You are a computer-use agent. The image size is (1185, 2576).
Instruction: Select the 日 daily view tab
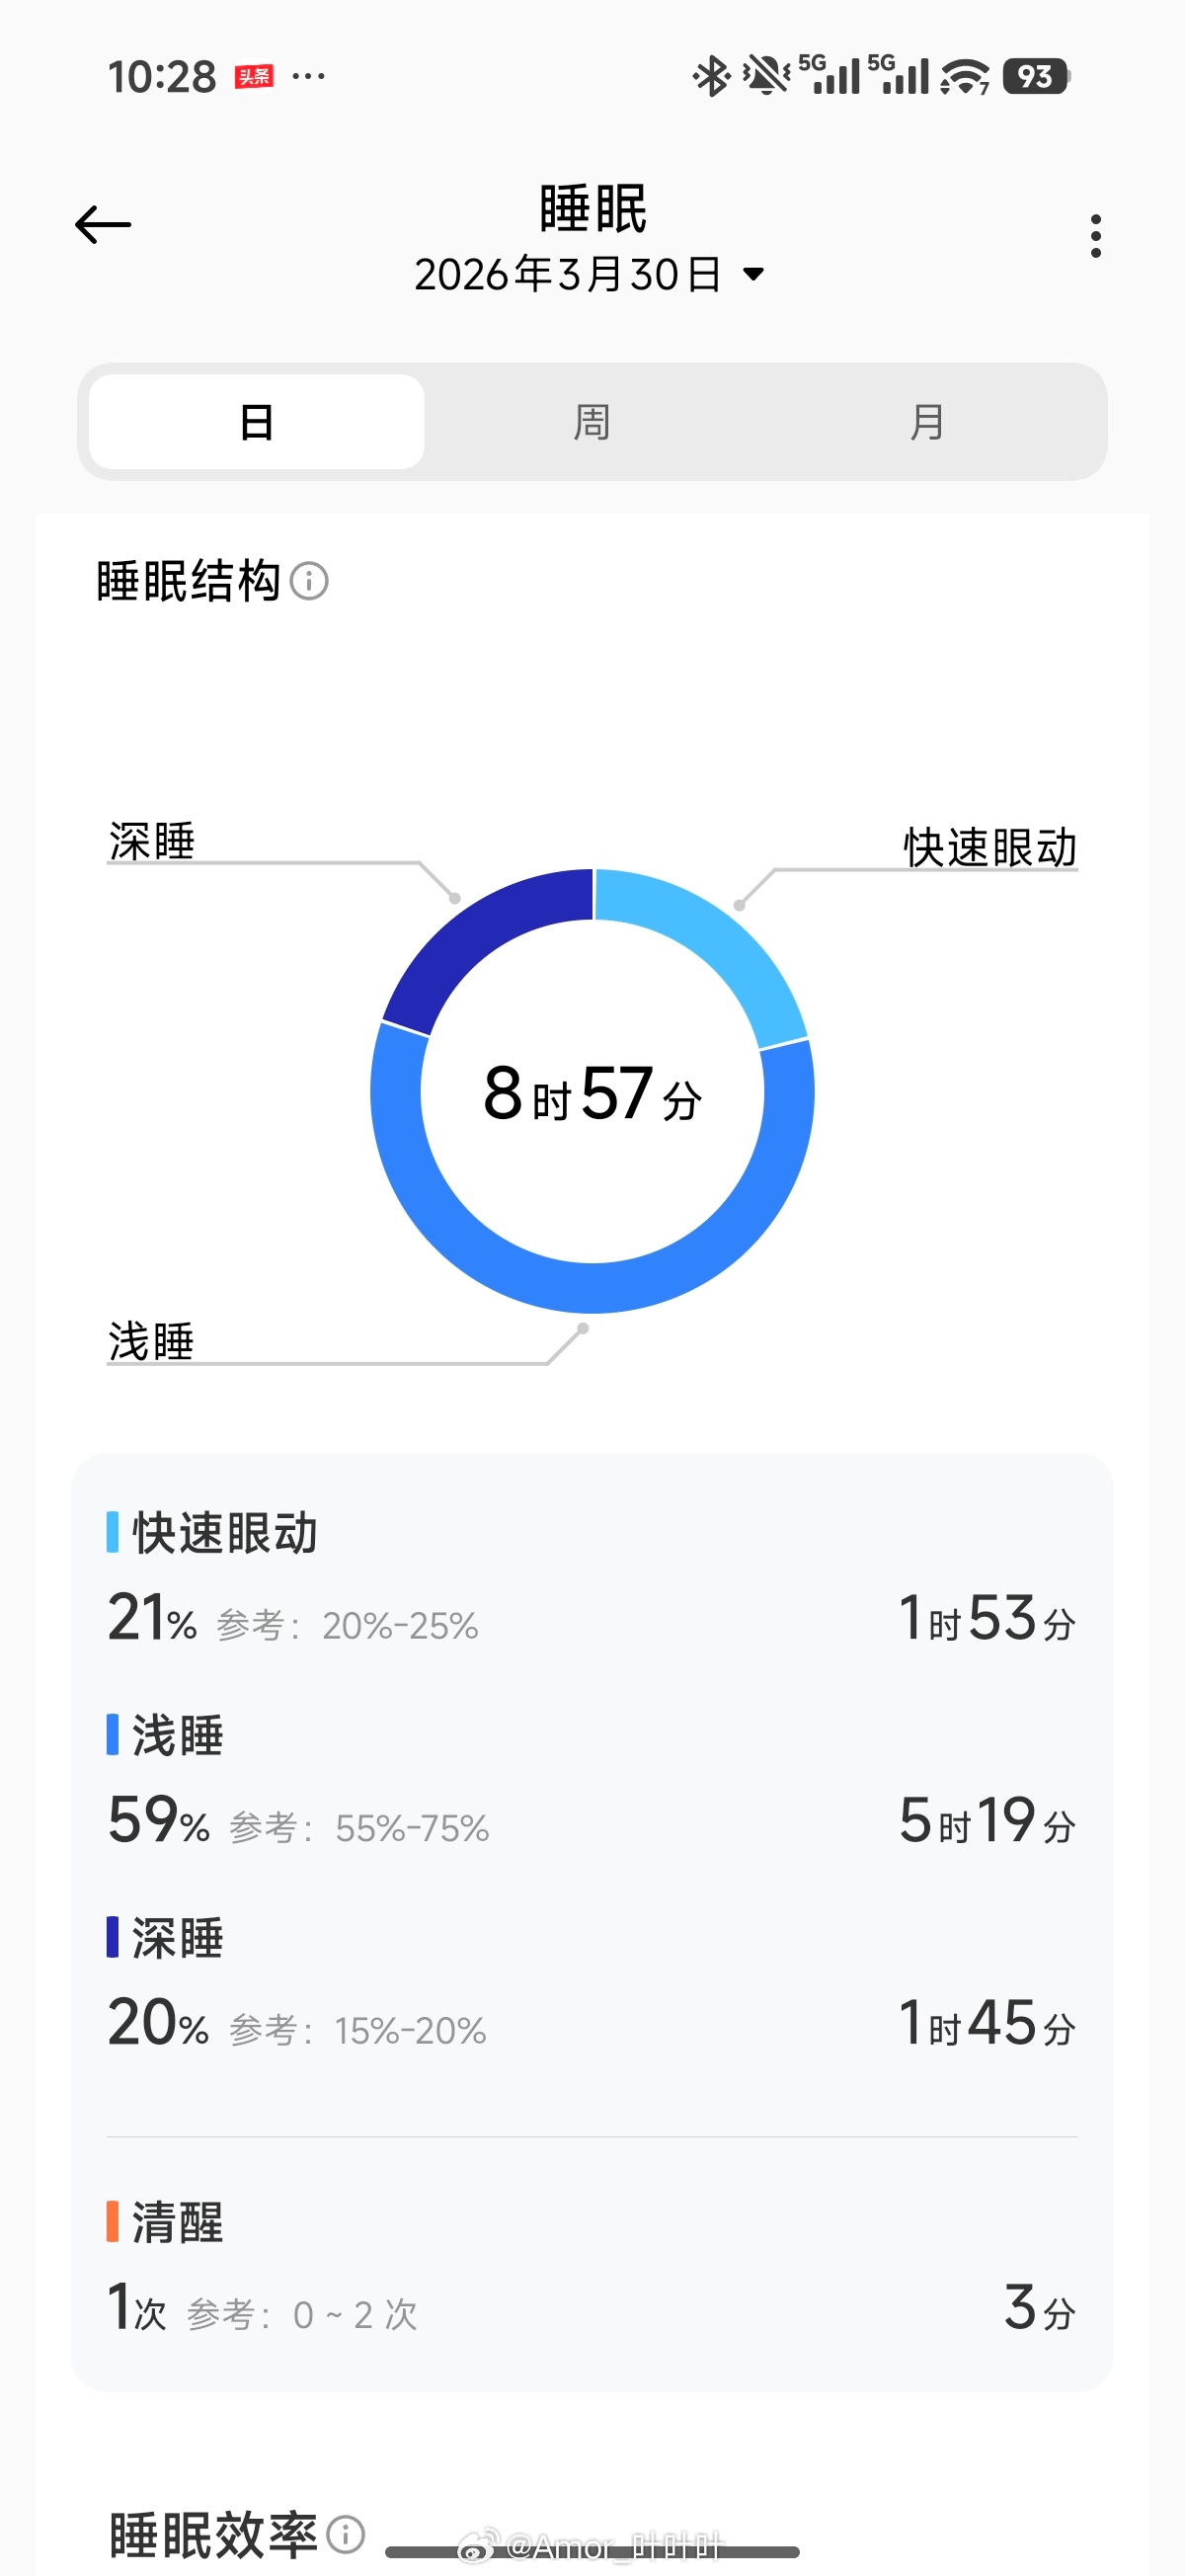pyautogui.click(x=258, y=422)
